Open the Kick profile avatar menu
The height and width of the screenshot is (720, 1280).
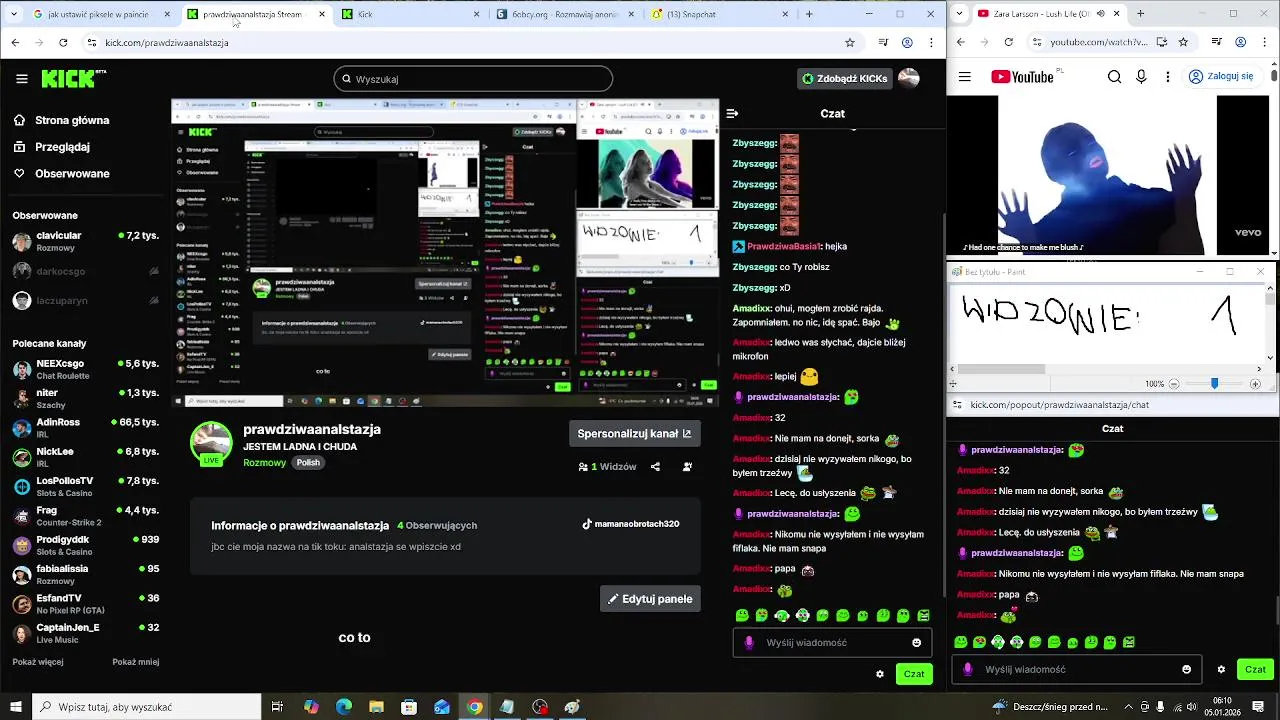coord(909,78)
